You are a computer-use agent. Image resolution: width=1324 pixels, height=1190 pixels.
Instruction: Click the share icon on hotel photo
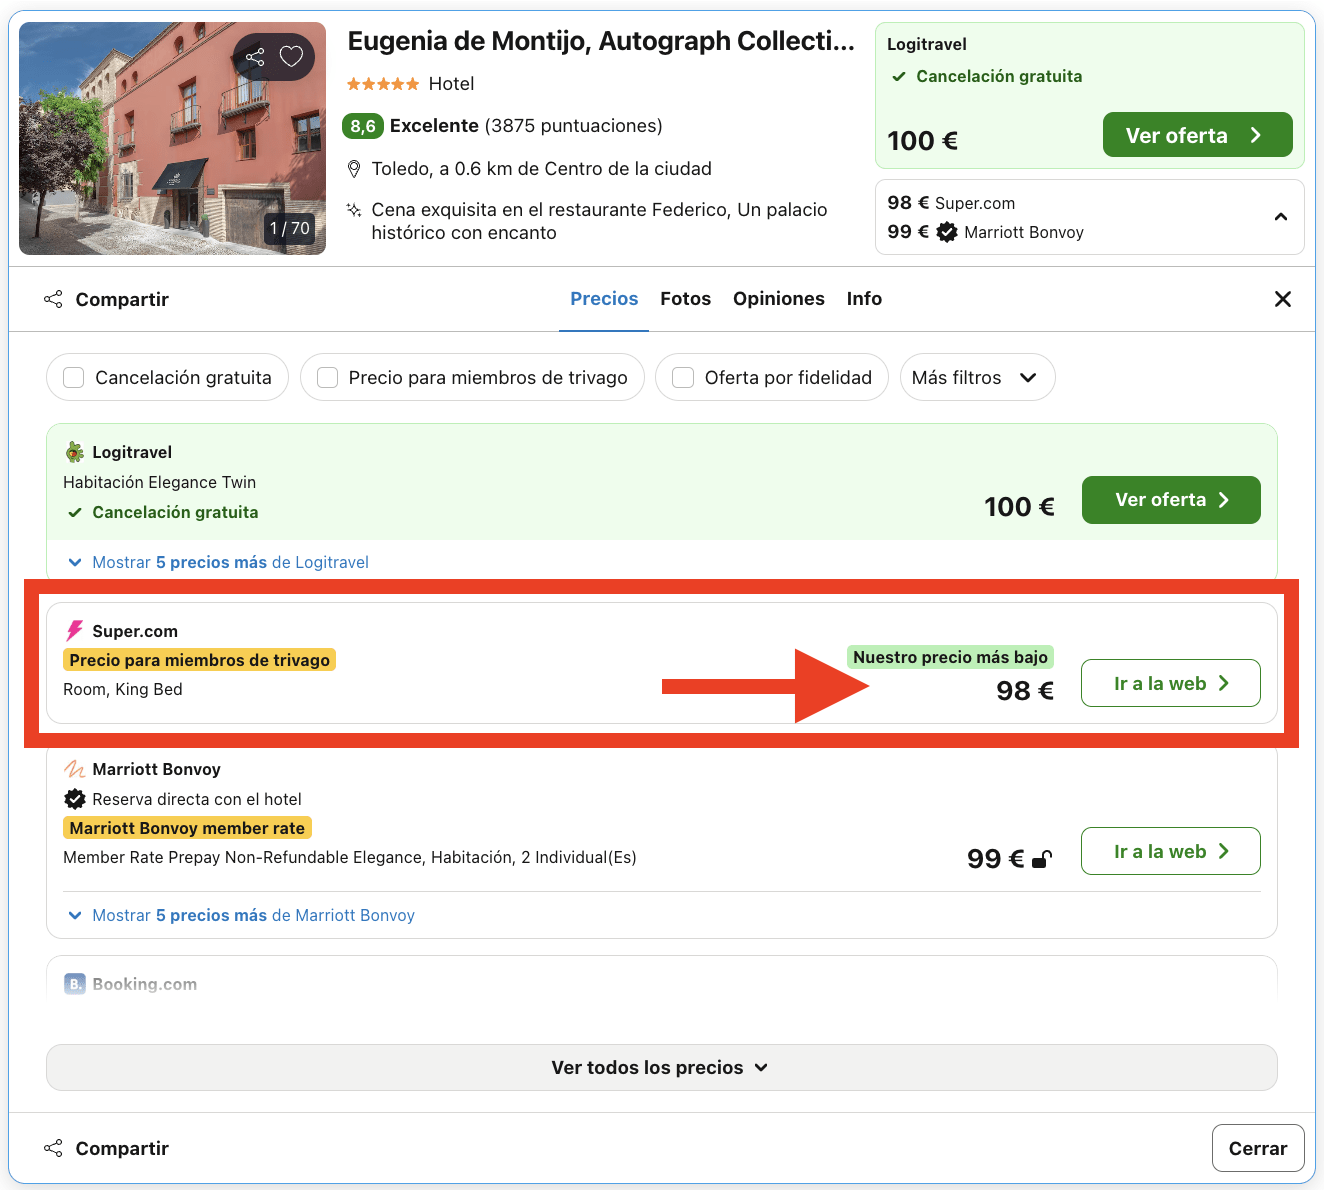255,57
